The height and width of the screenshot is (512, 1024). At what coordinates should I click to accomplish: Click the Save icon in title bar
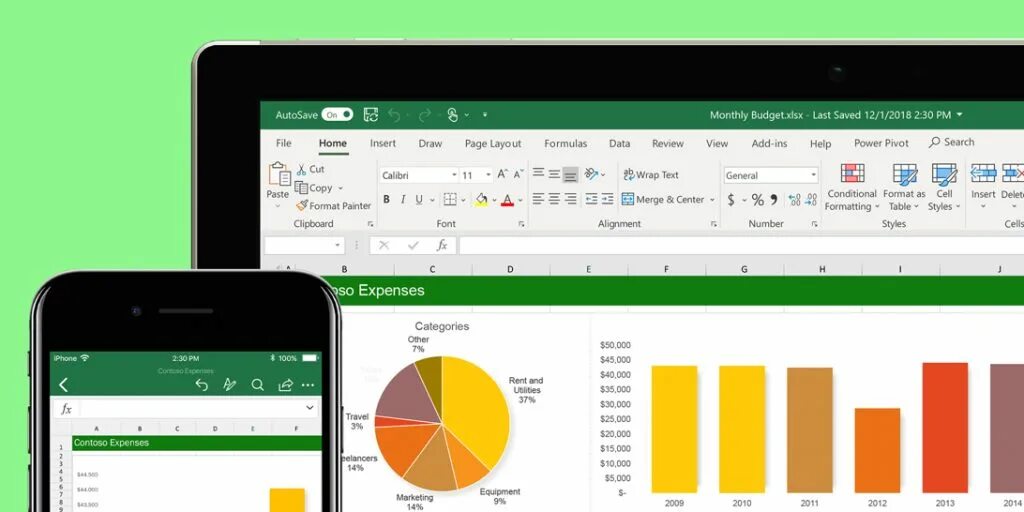(x=371, y=115)
